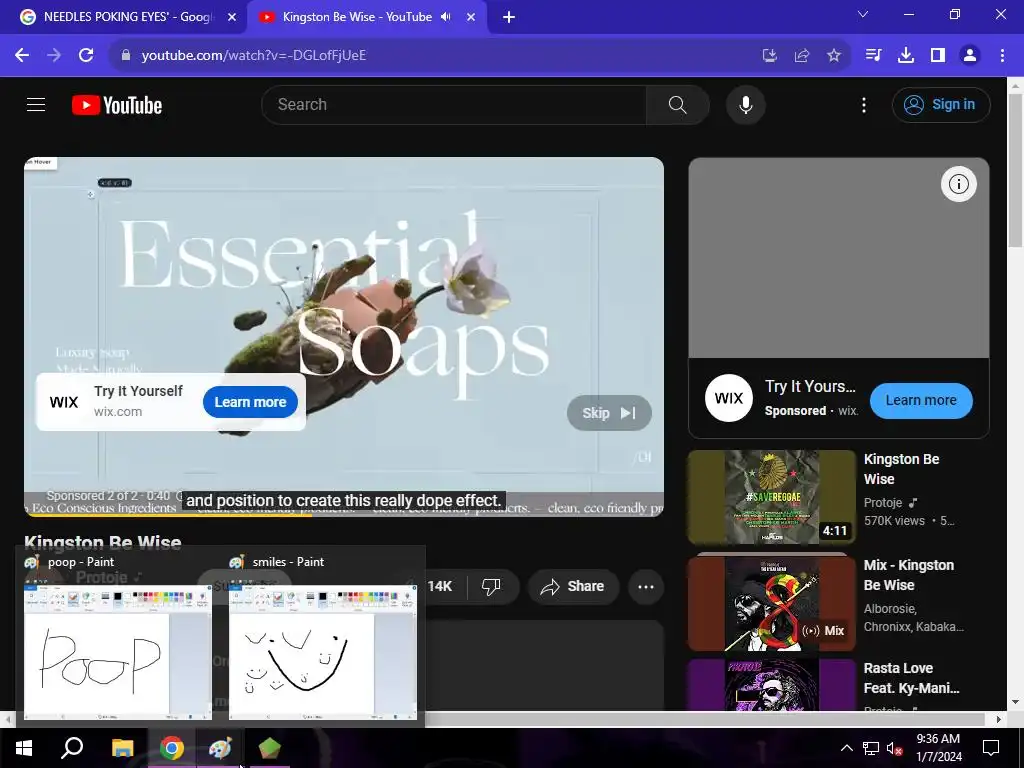Image resolution: width=1024 pixels, height=768 pixels.
Task: Click Paint icon in taskbar
Action: pyautogui.click(x=220, y=748)
